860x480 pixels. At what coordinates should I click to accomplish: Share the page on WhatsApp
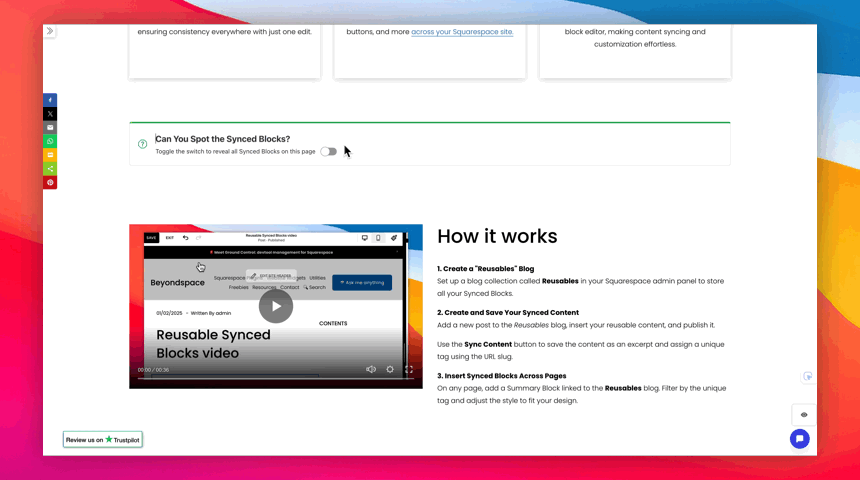coord(50,142)
